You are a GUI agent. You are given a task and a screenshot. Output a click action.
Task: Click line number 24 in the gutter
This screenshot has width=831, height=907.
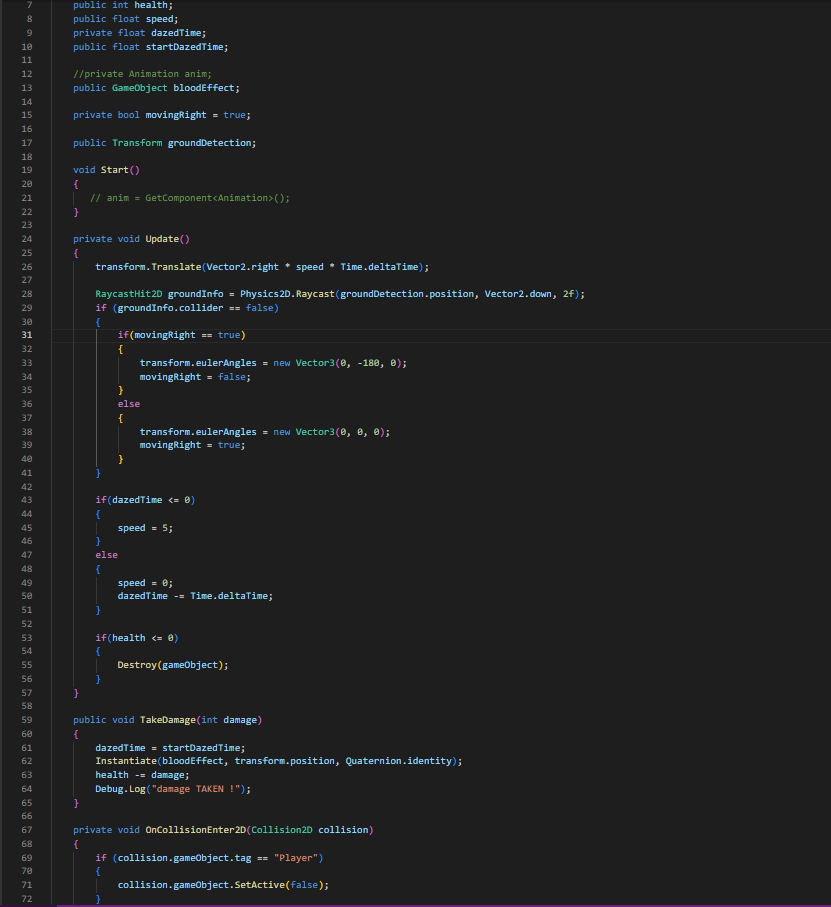pyautogui.click(x=26, y=239)
